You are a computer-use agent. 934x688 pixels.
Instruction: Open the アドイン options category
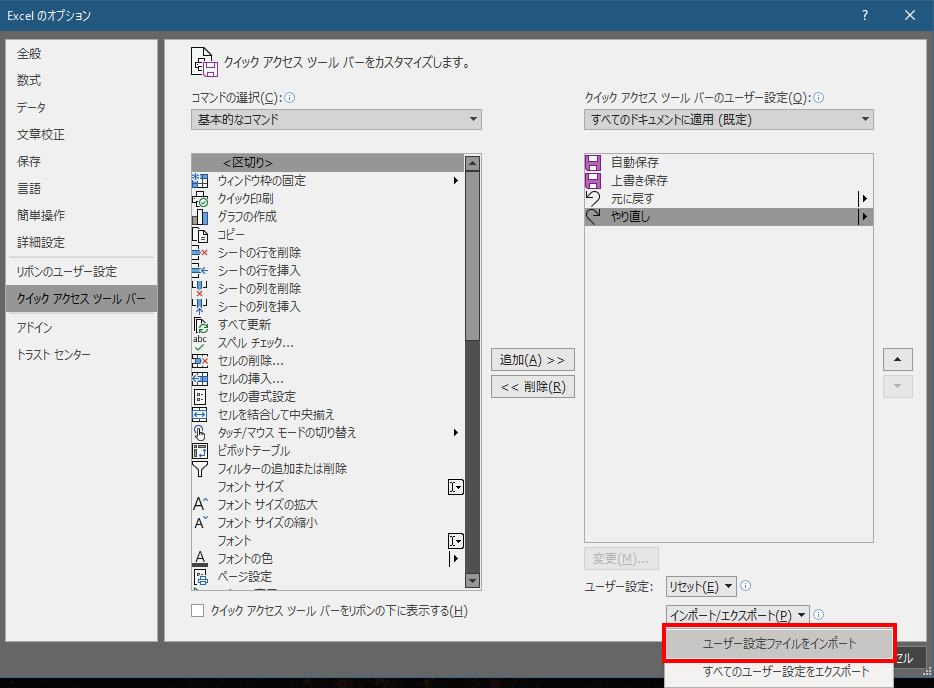point(82,328)
